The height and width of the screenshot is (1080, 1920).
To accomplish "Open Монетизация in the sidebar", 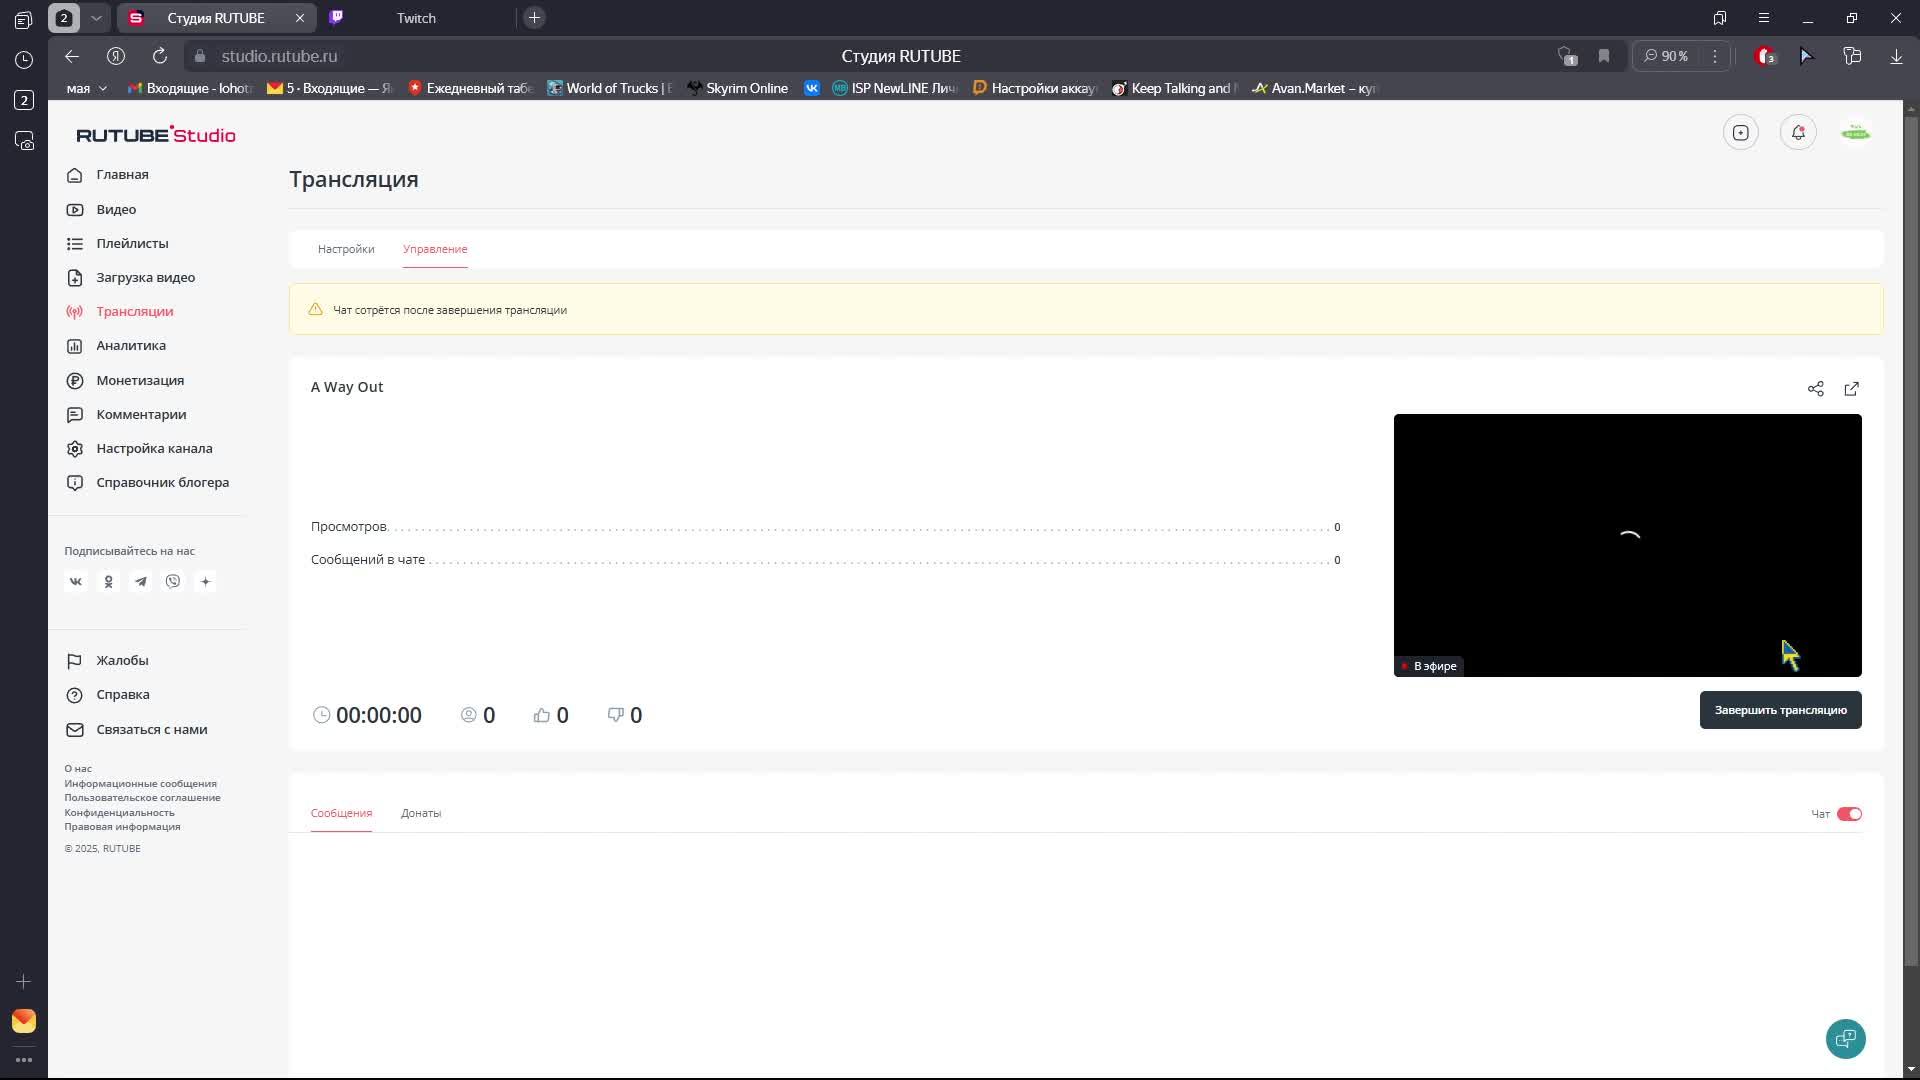I will click(140, 380).
